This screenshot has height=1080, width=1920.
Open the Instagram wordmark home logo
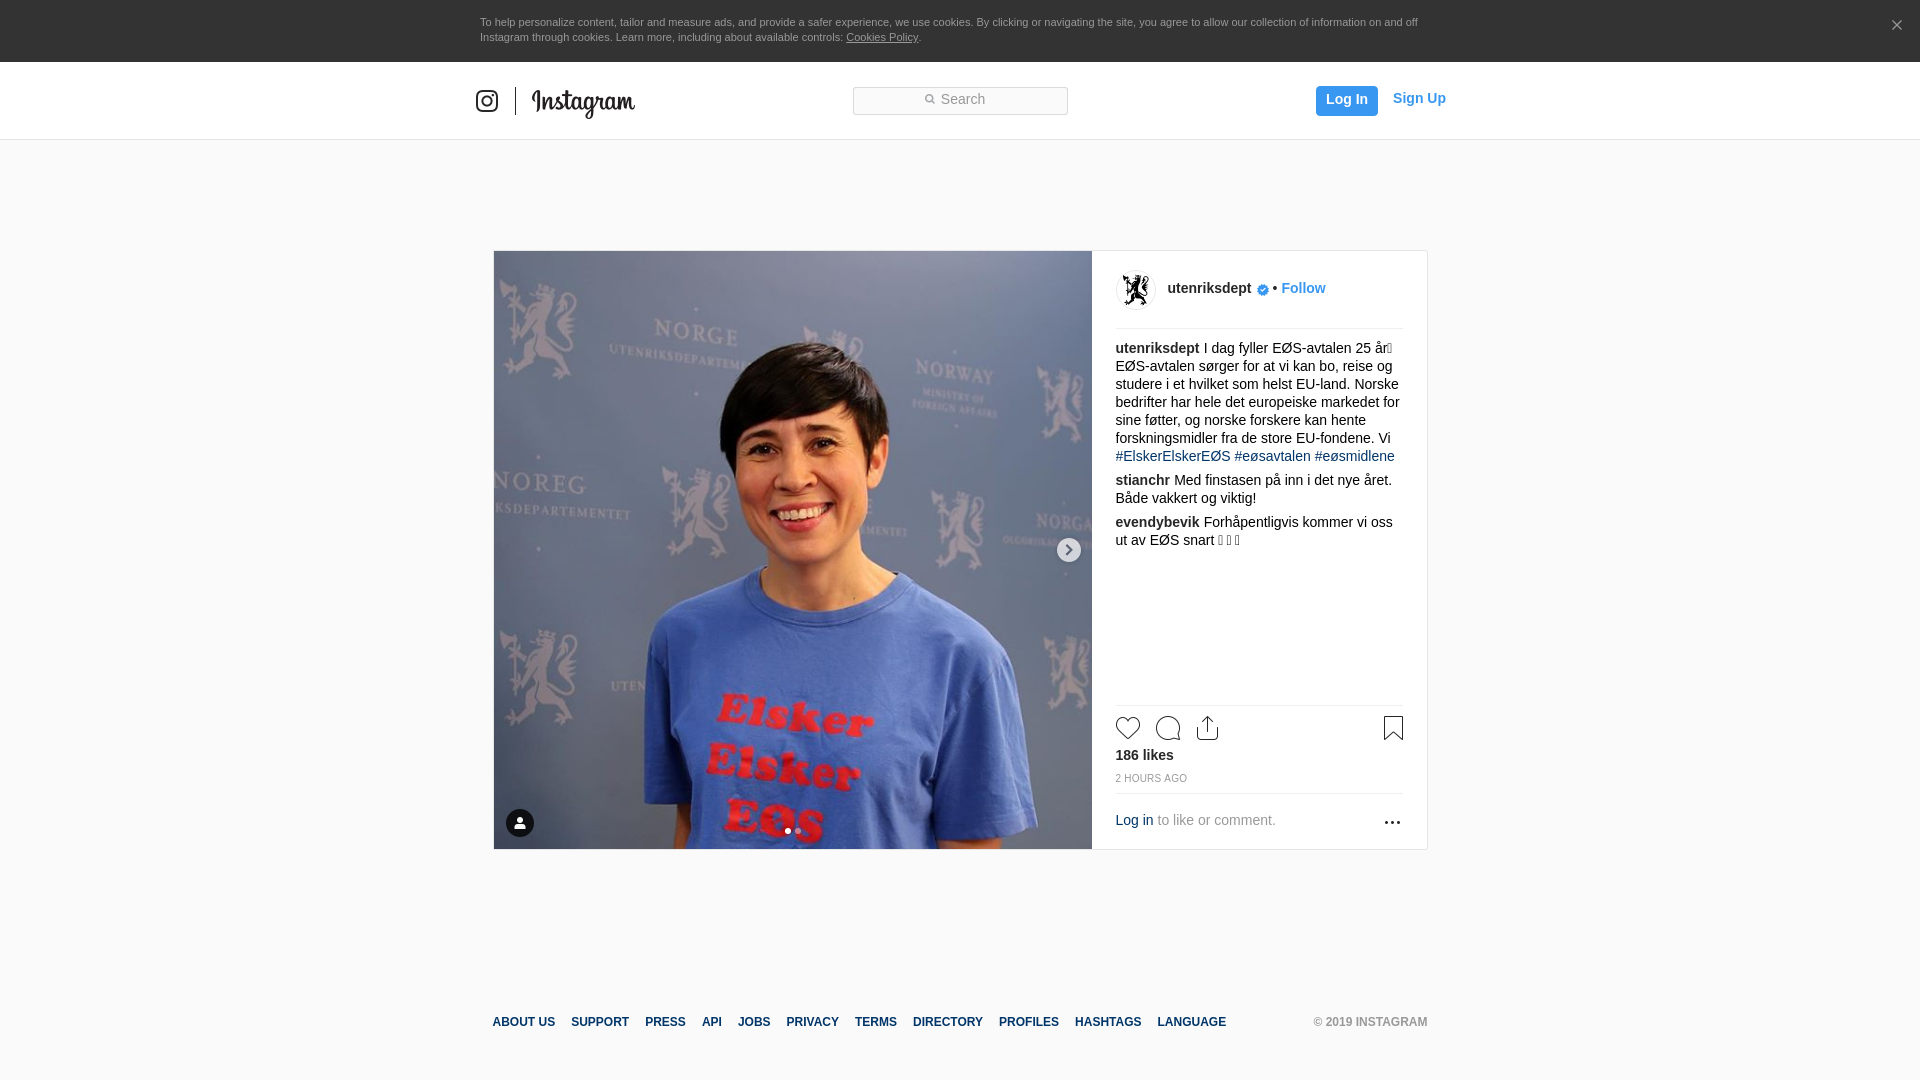point(583,102)
